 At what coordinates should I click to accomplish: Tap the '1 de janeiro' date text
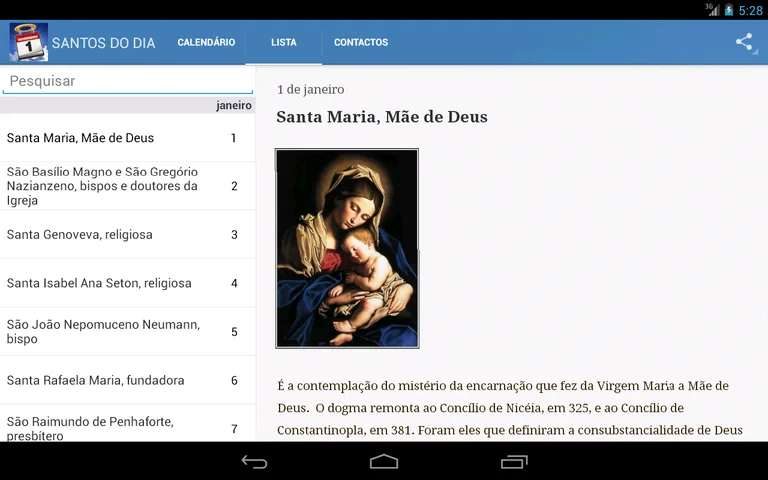(x=311, y=90)
